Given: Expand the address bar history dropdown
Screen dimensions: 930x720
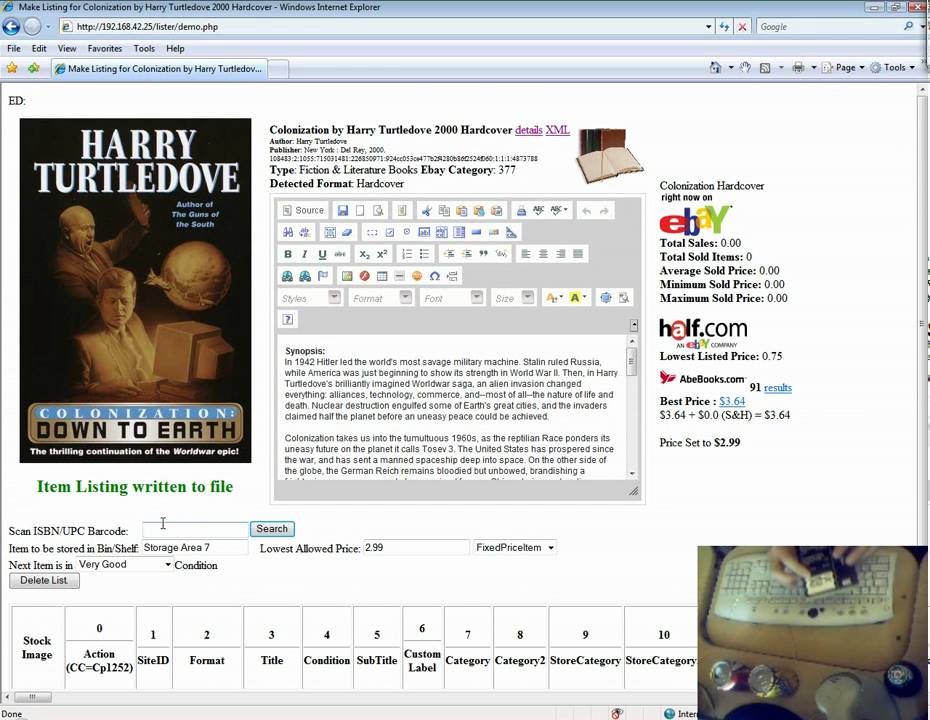Looking at the screenshot, I should click(x=708, y=27).
